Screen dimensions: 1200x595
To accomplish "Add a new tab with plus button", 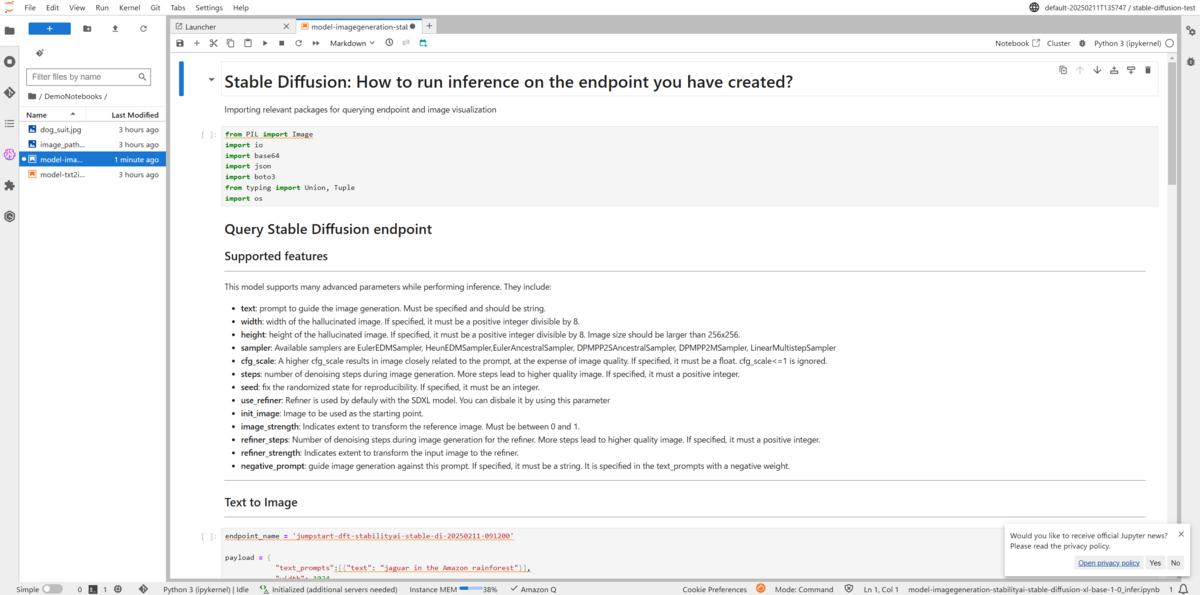I will coord(429,26).
